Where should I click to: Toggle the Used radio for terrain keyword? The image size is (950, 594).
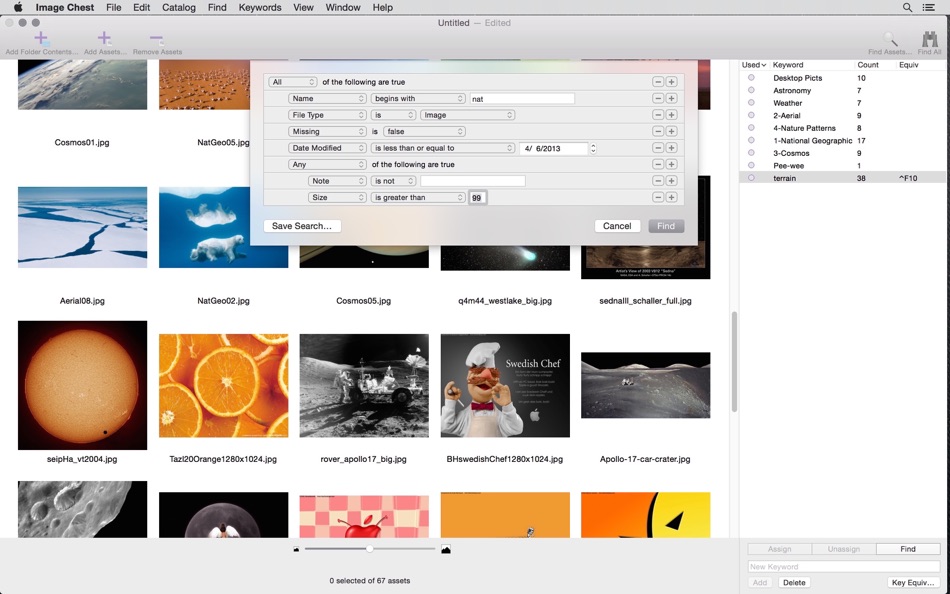coord(751,178)
